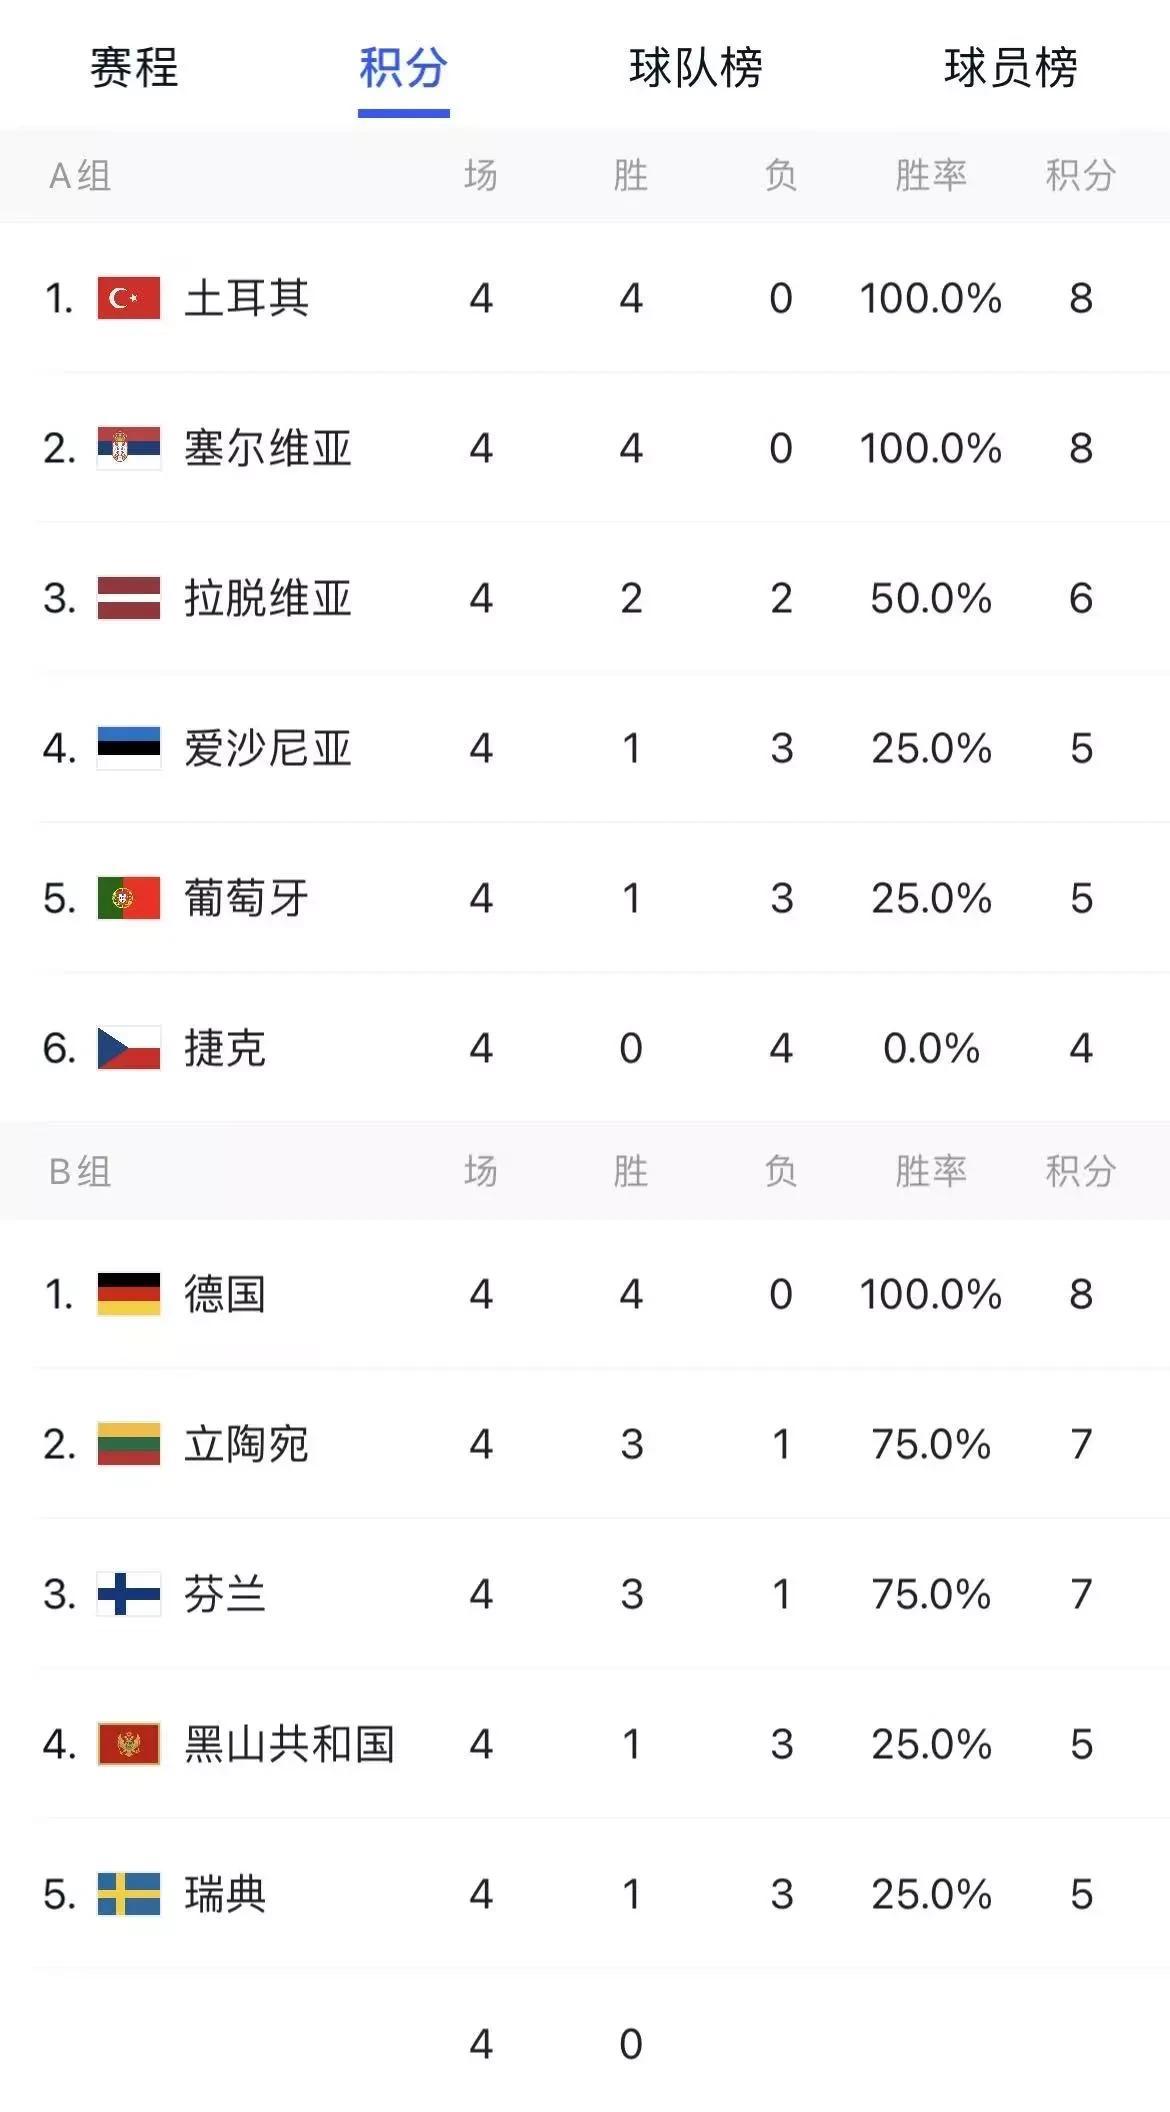
Task: Switch to the 赛程 tab
Action: click(x=134, y=68)
